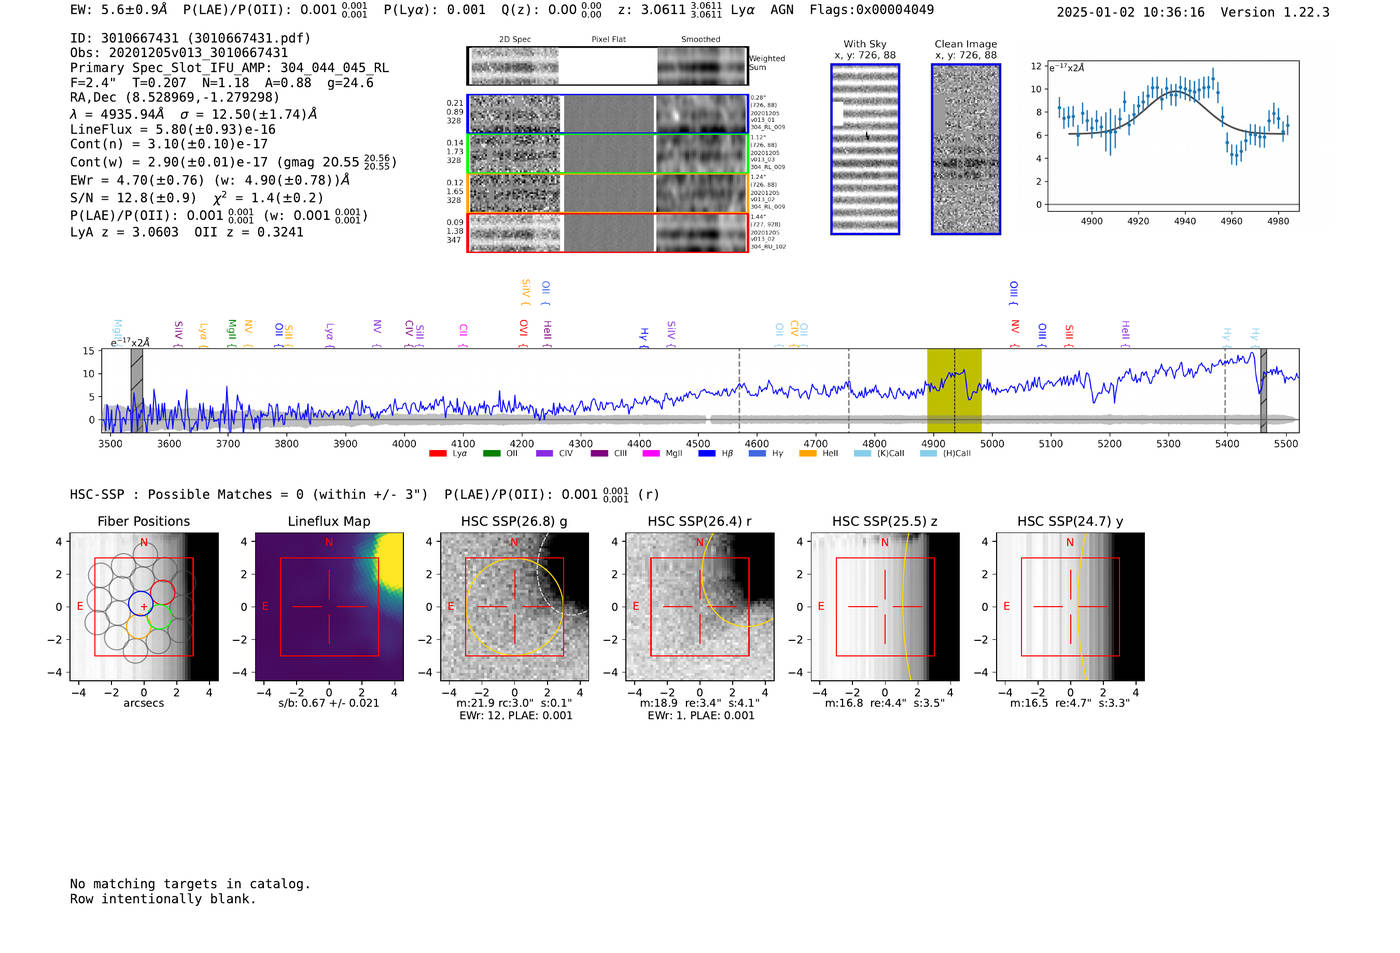1400x953 pixels.
Task: Click the 'S/N = 12.8(±0.9)' value
Action: 133,198
